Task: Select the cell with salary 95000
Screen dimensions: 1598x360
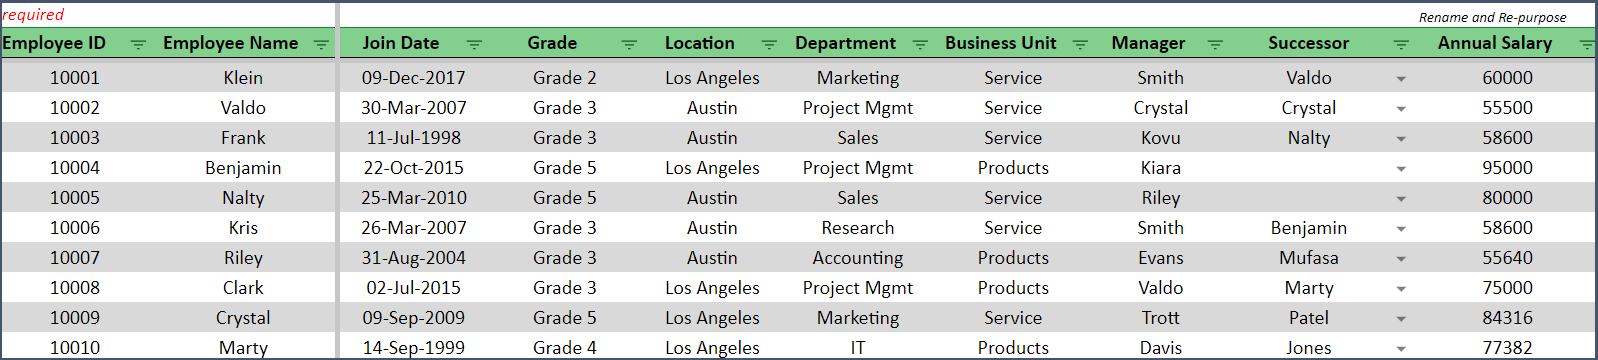Action: [1507, 168]
